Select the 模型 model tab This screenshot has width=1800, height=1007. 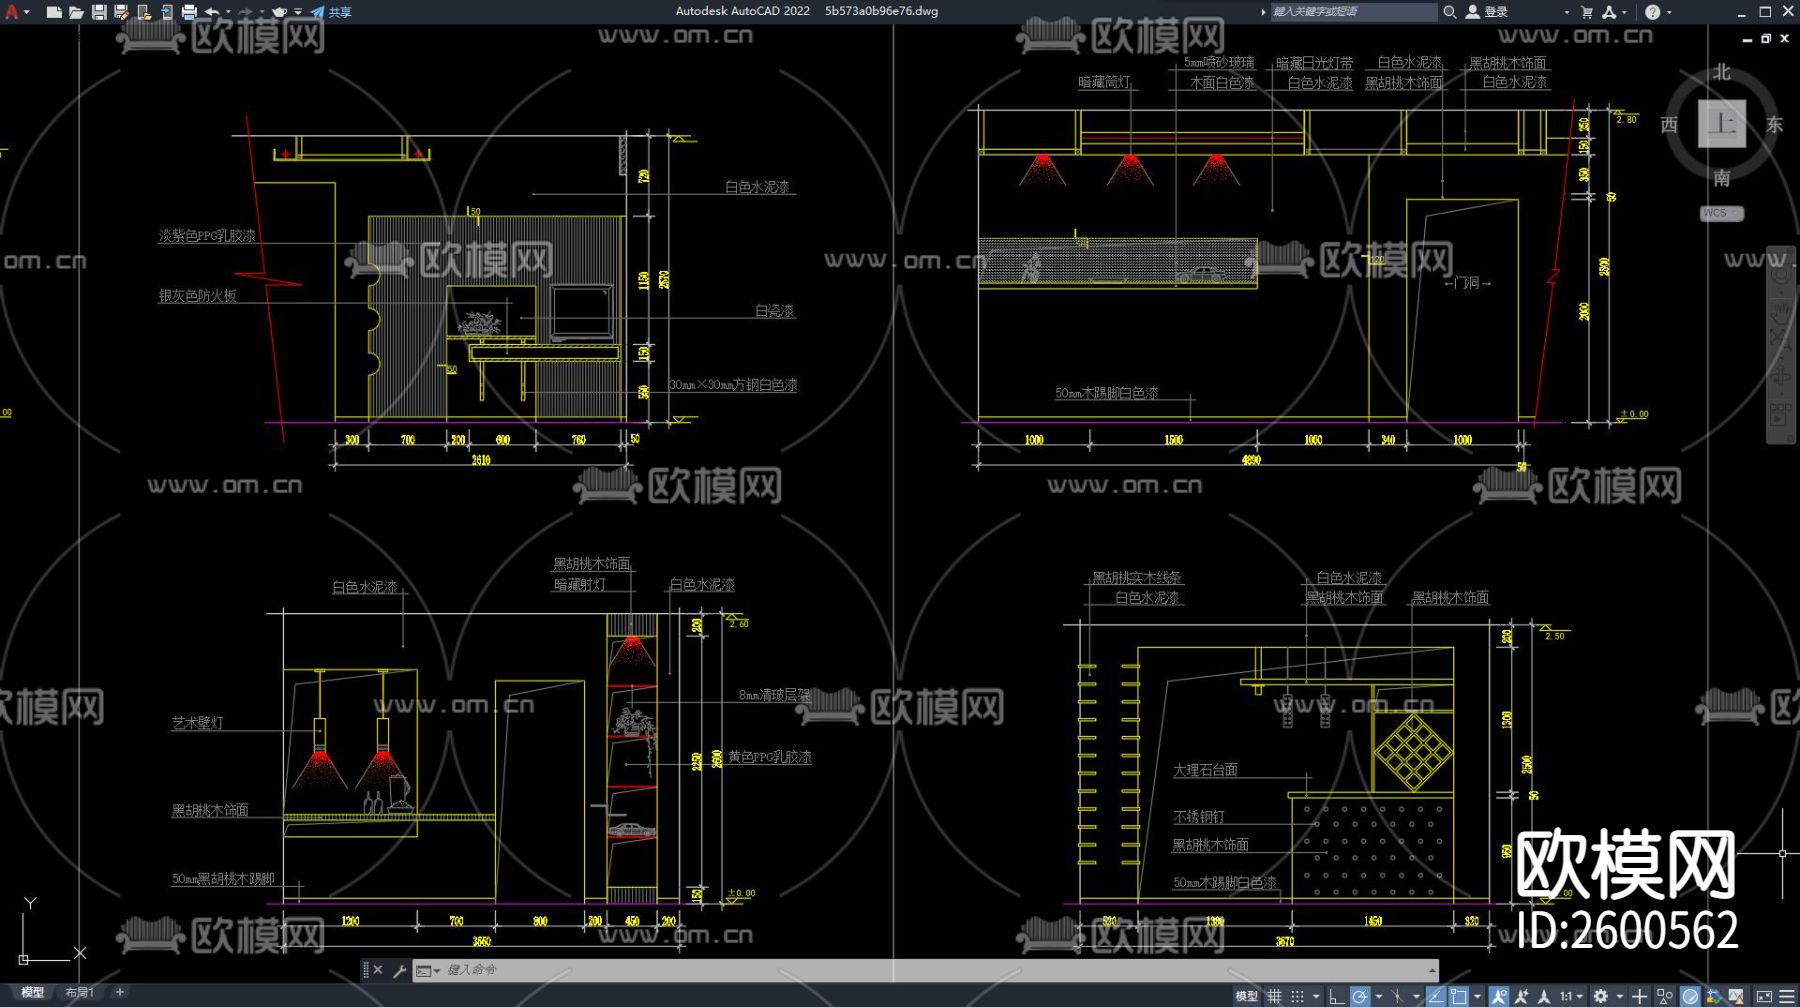coord(33,992)
